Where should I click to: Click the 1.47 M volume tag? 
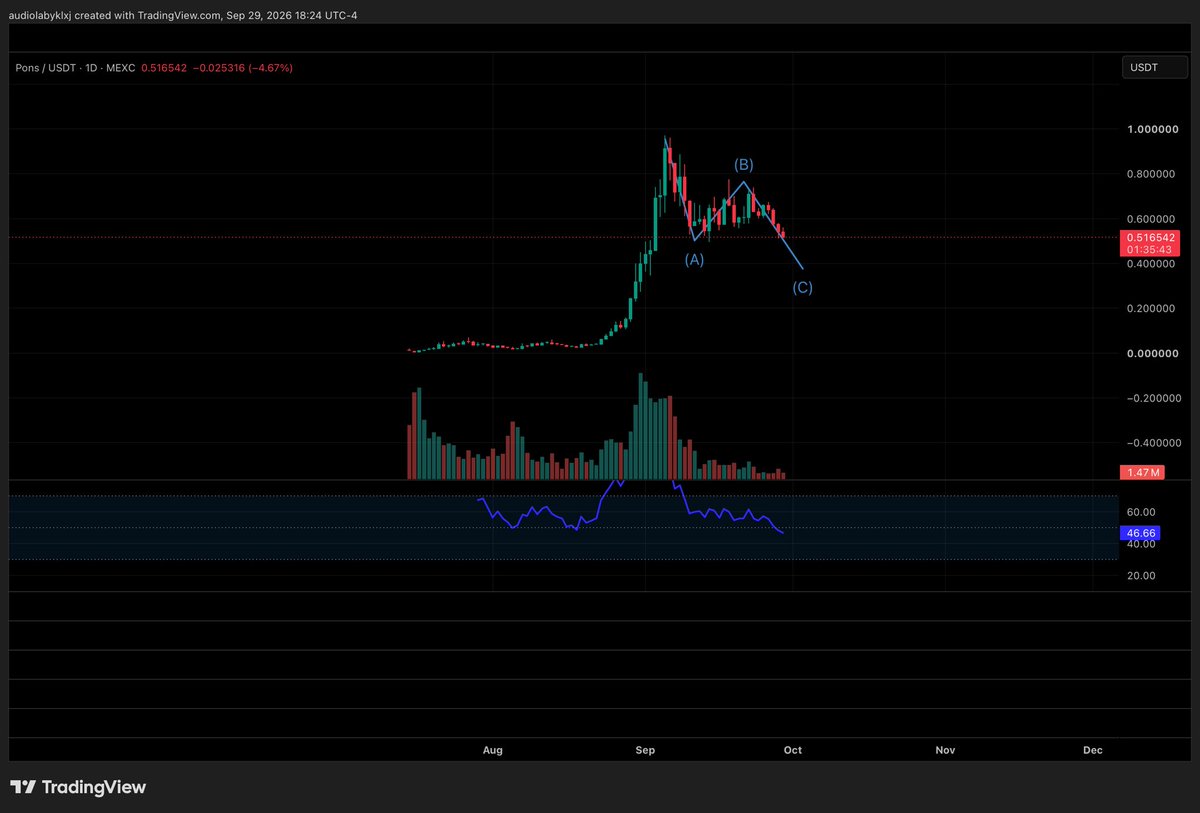coord(1140,471)
